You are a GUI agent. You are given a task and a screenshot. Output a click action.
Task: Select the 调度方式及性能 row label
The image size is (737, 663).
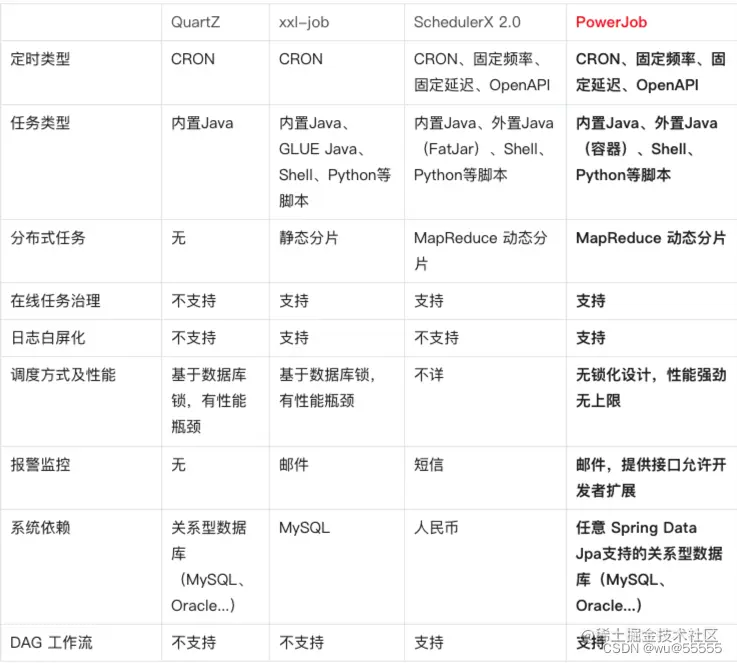(x=63, y=374)
